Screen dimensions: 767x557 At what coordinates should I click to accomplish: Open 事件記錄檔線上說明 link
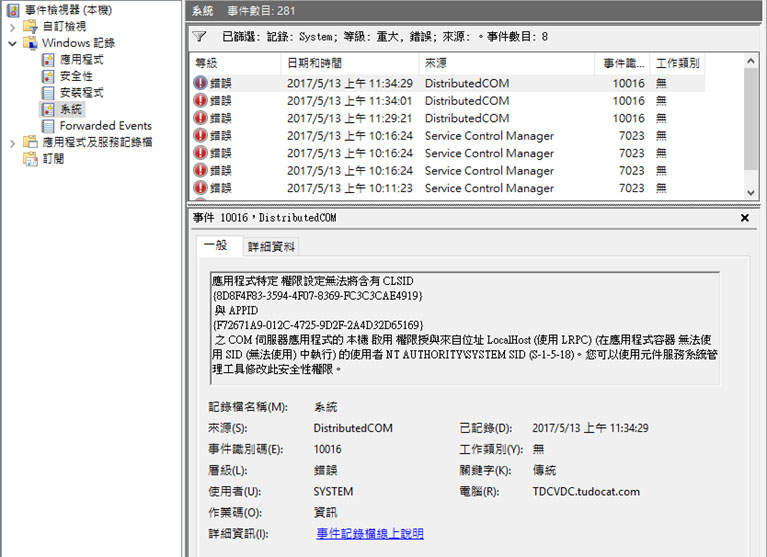point(370,534)
